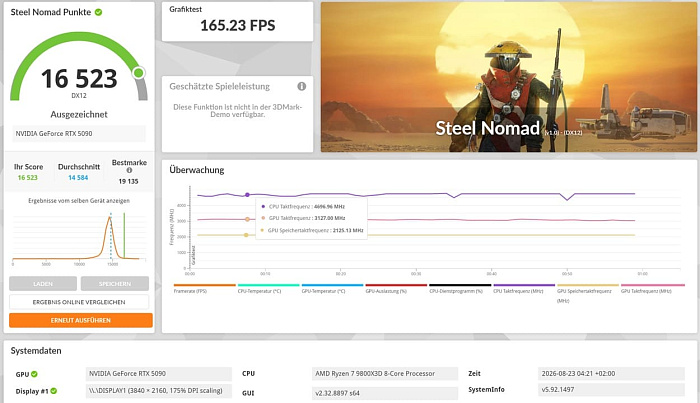Click the Durchschnitt value 14 584
Viewport: 700px width, 403px height.
coord(78,178)
